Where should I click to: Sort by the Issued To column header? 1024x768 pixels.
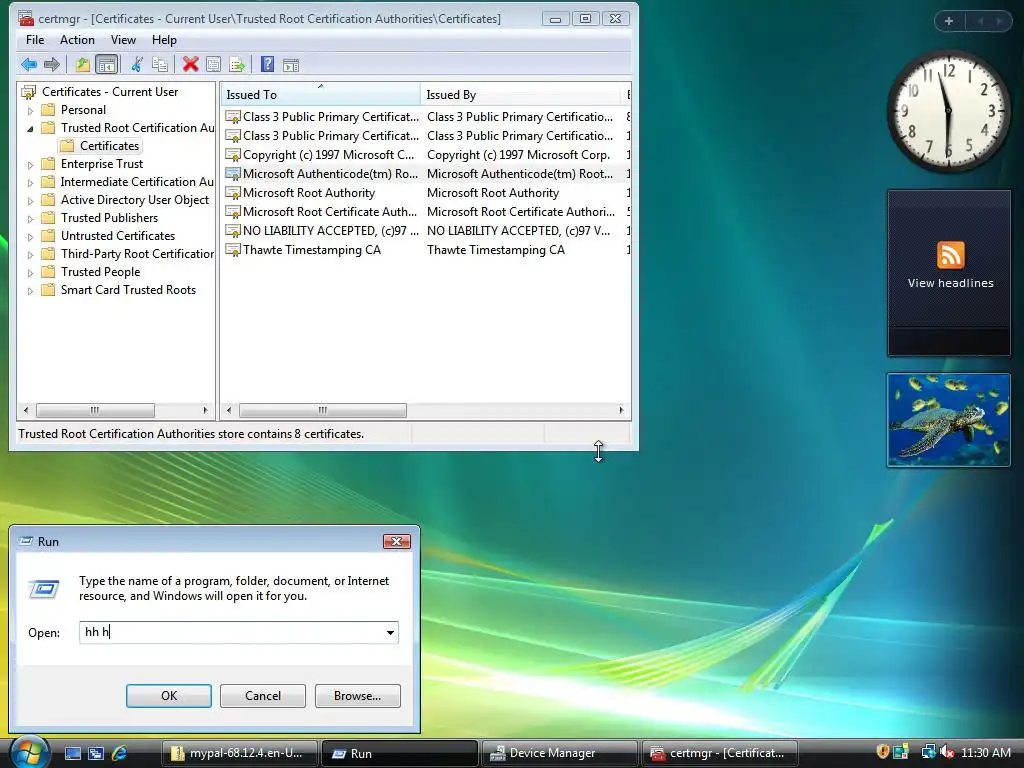click(x=320, y=95)
